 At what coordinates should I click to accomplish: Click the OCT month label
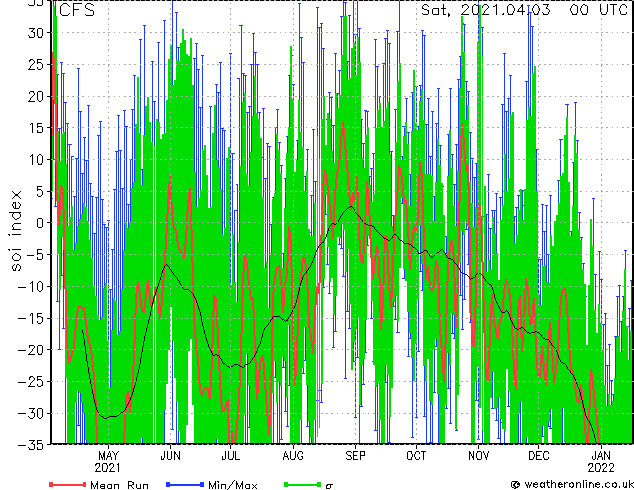tap(416, 456)
